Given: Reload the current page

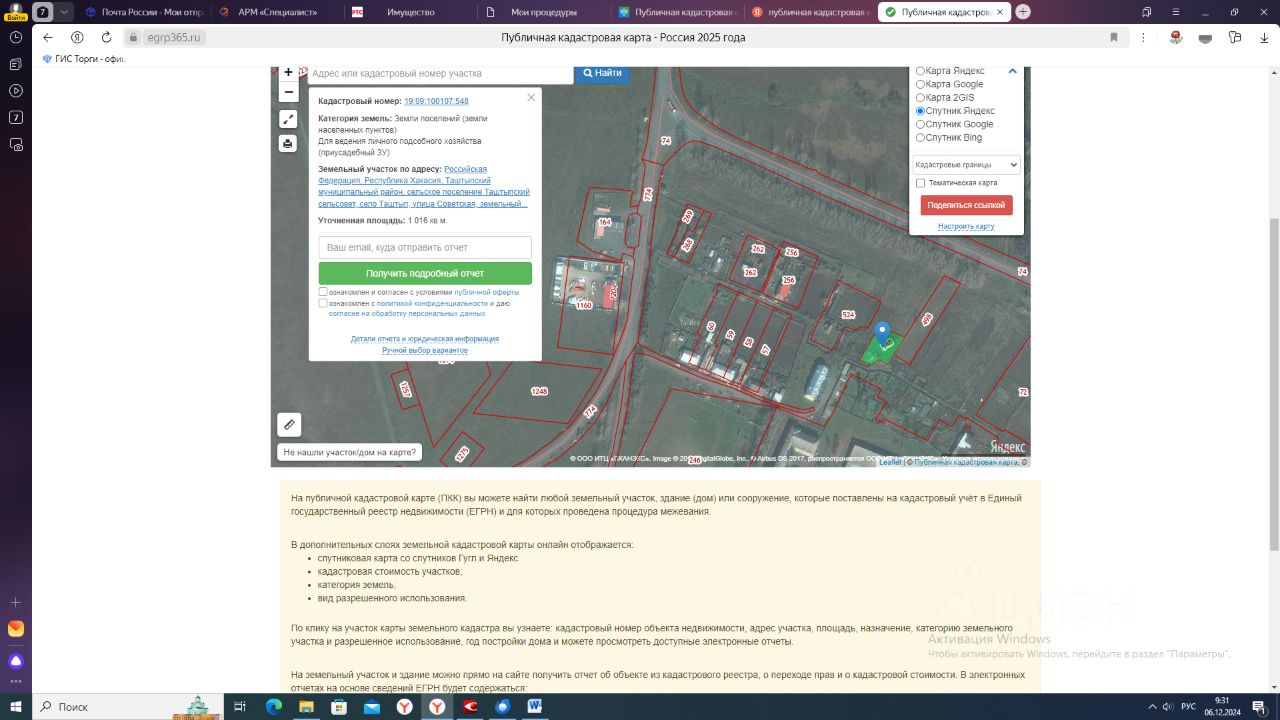Looking at the screenshot, I should (107, 37).
